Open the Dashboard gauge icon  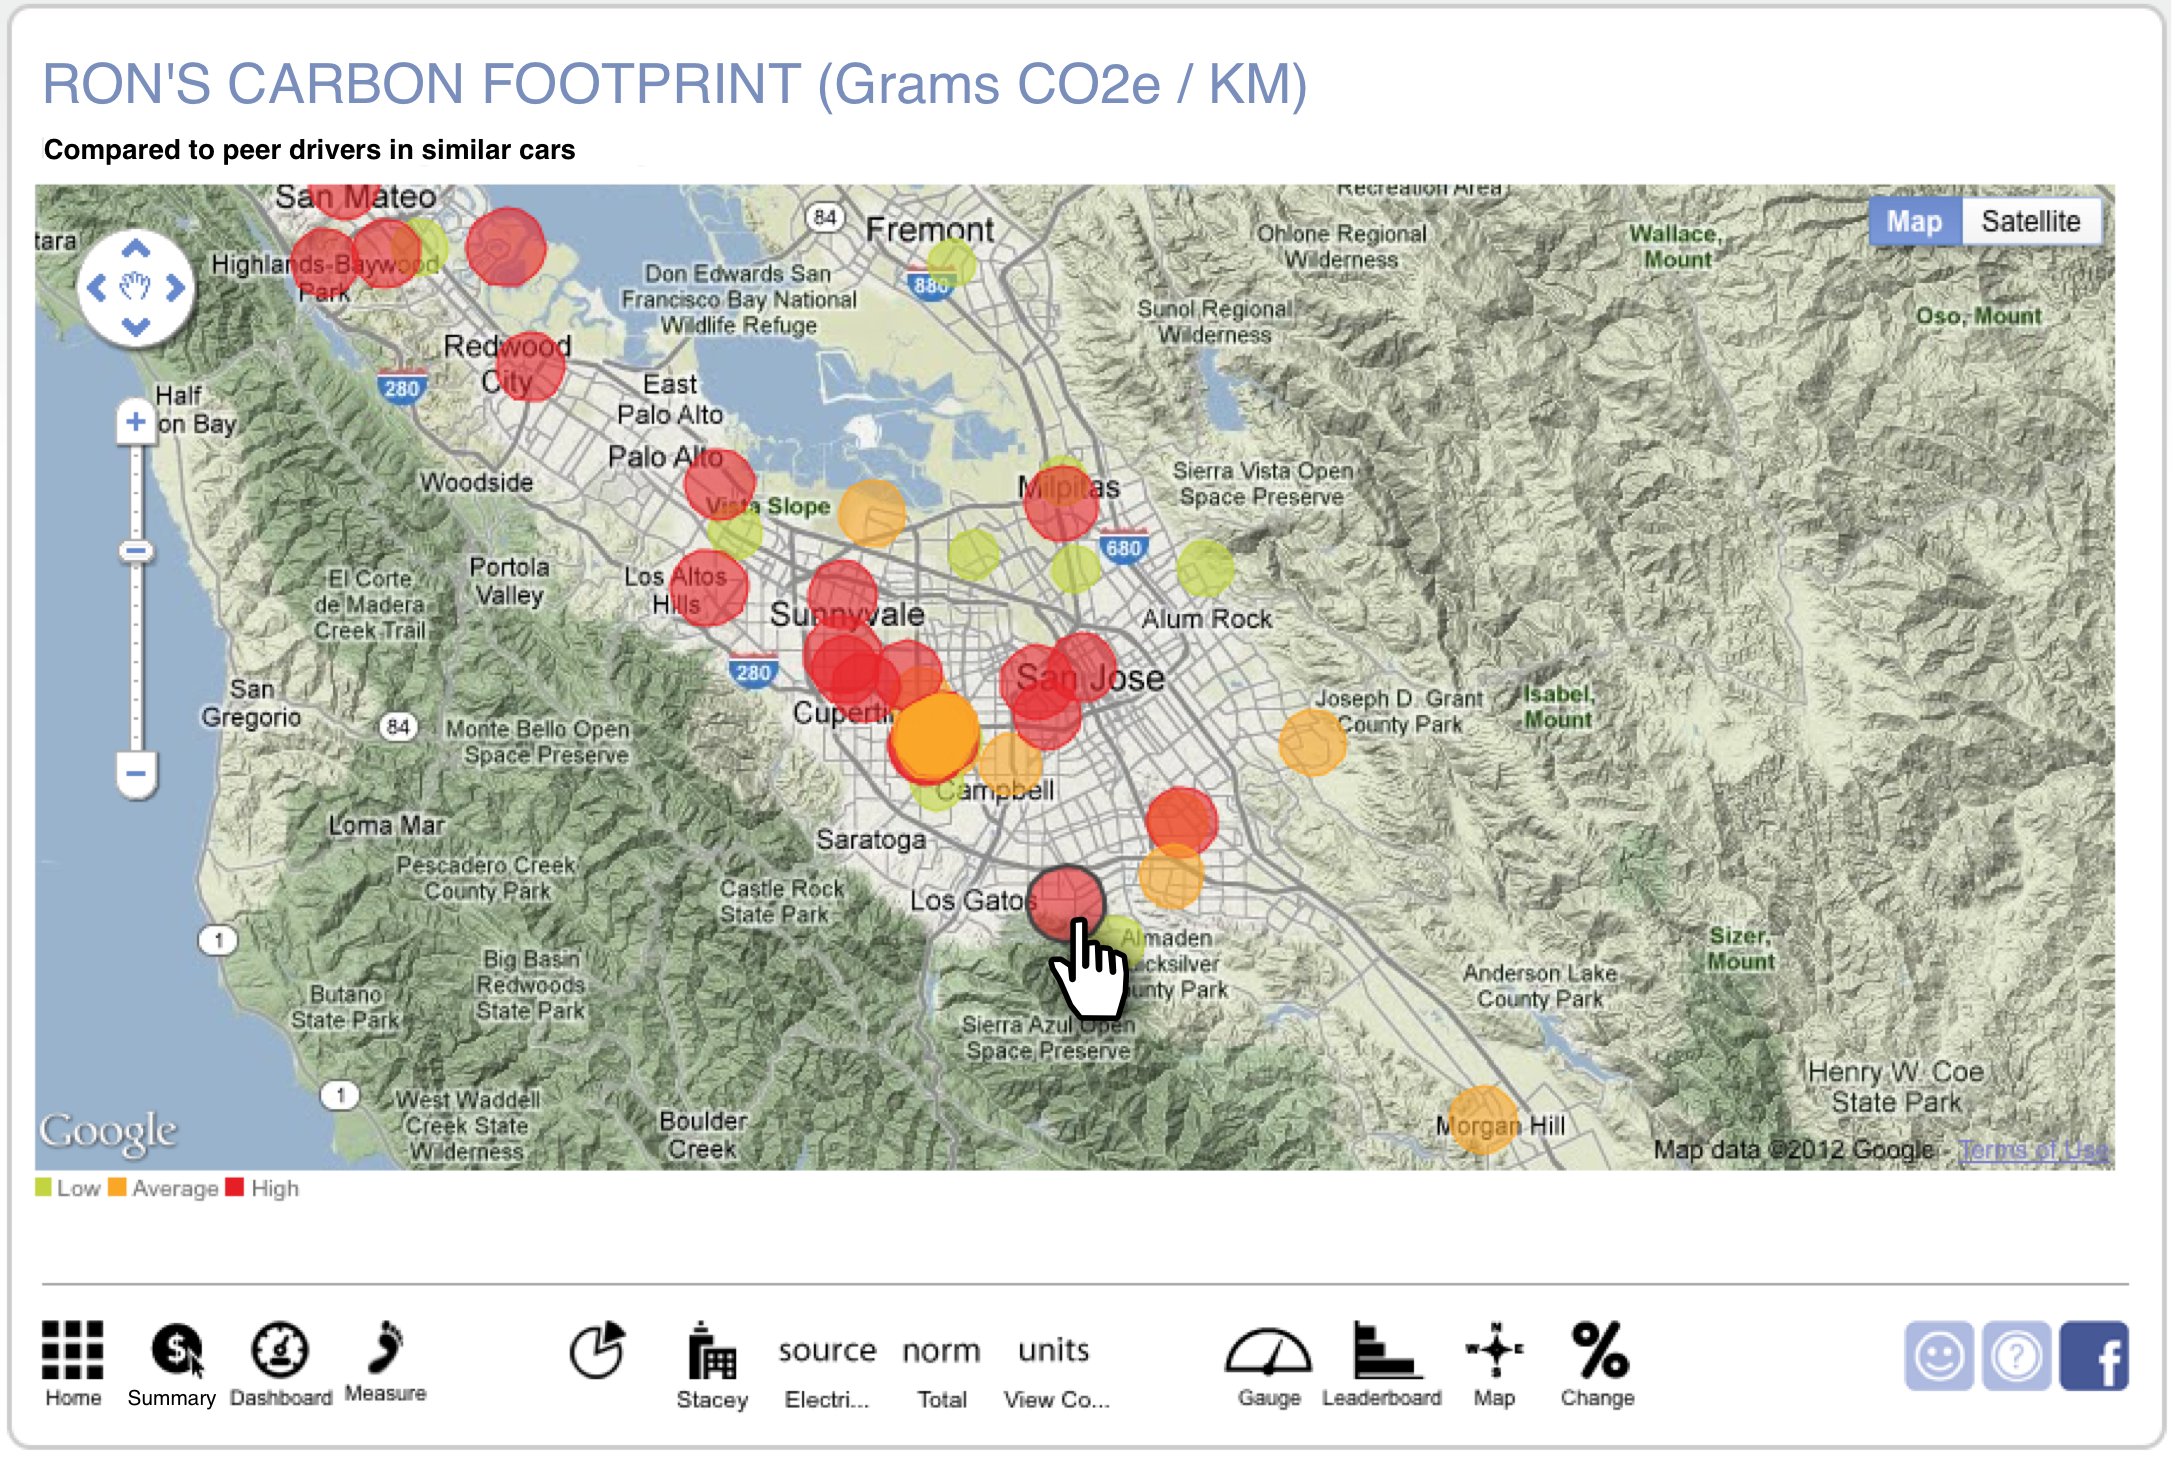[280, 1350]
